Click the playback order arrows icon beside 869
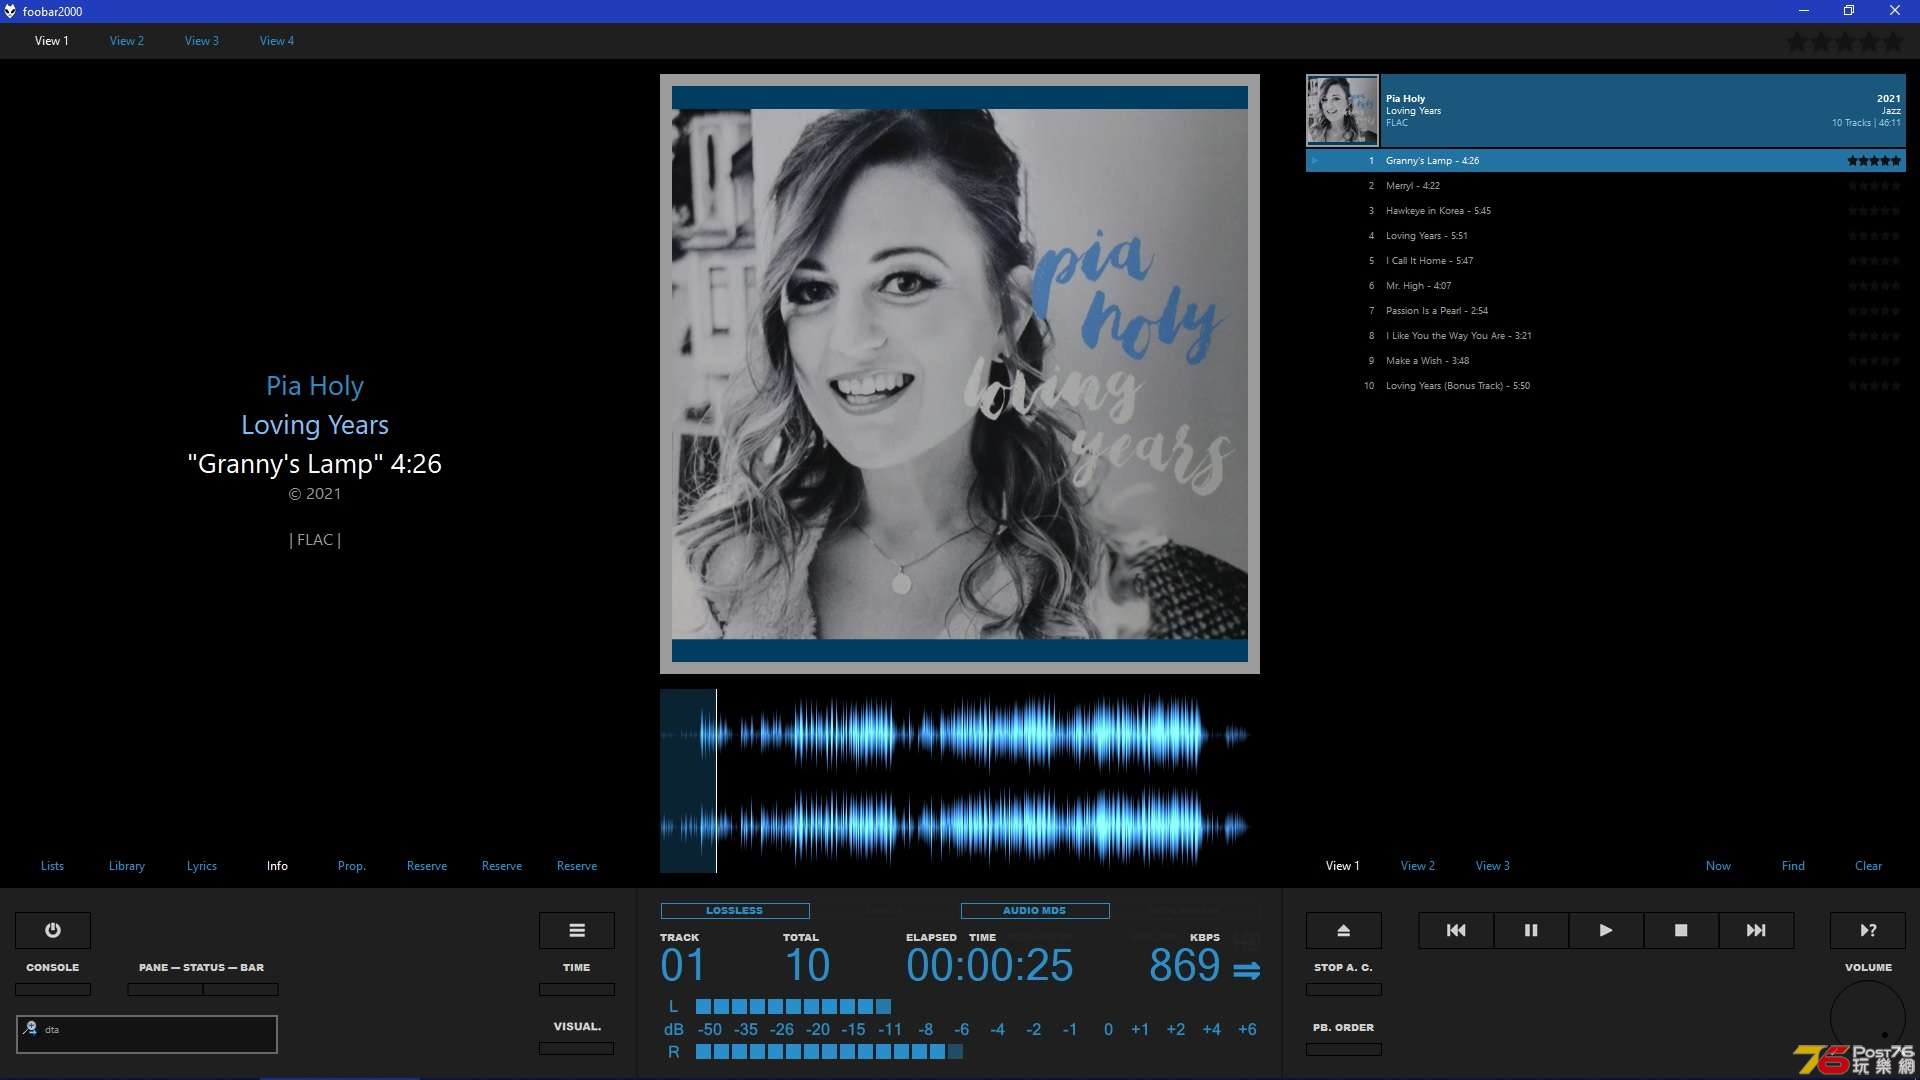The width and height of the screenshot is (1920, 1080). tap(1246, 970)
